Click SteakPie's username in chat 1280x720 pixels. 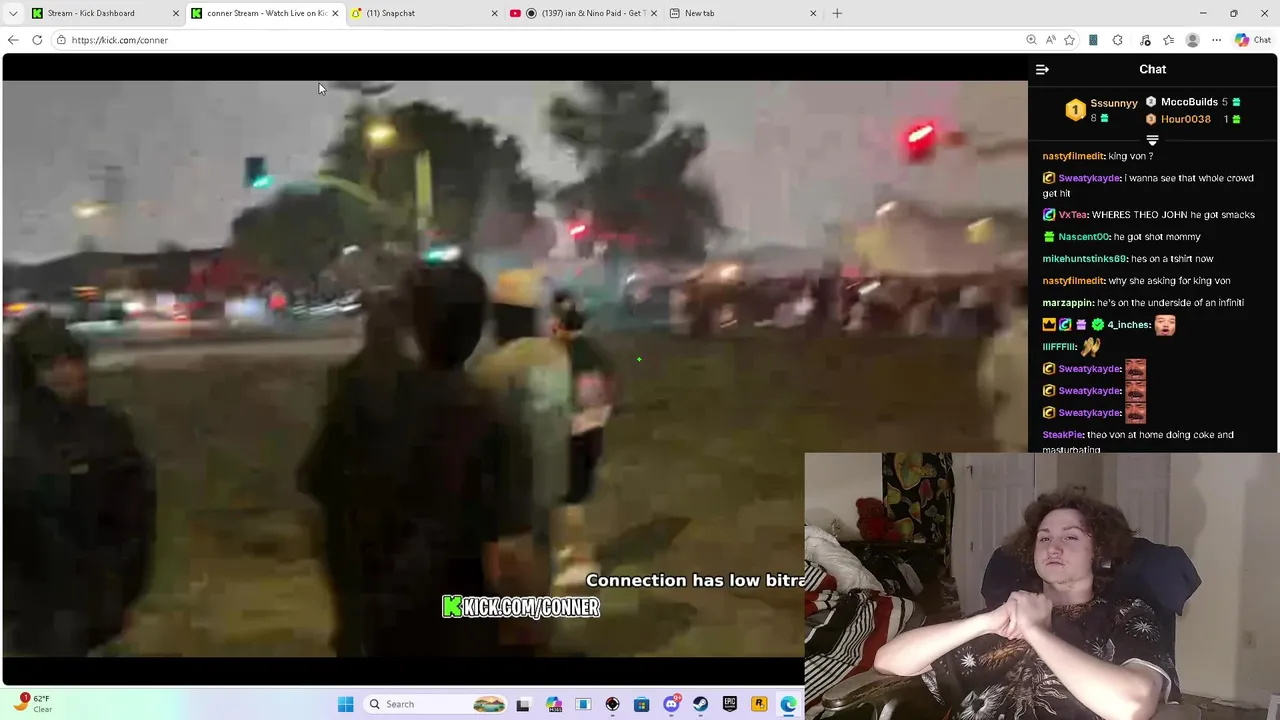pyautogui.click(x=1062, y=435)
